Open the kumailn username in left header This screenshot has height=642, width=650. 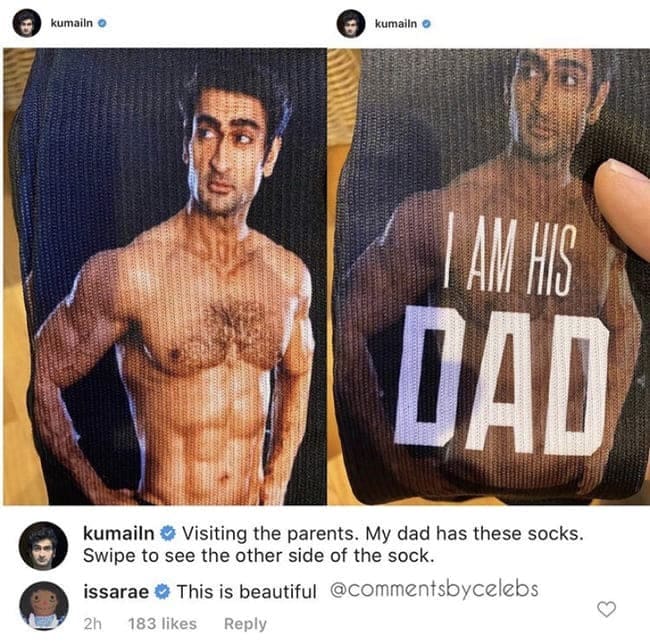[72, 24]
